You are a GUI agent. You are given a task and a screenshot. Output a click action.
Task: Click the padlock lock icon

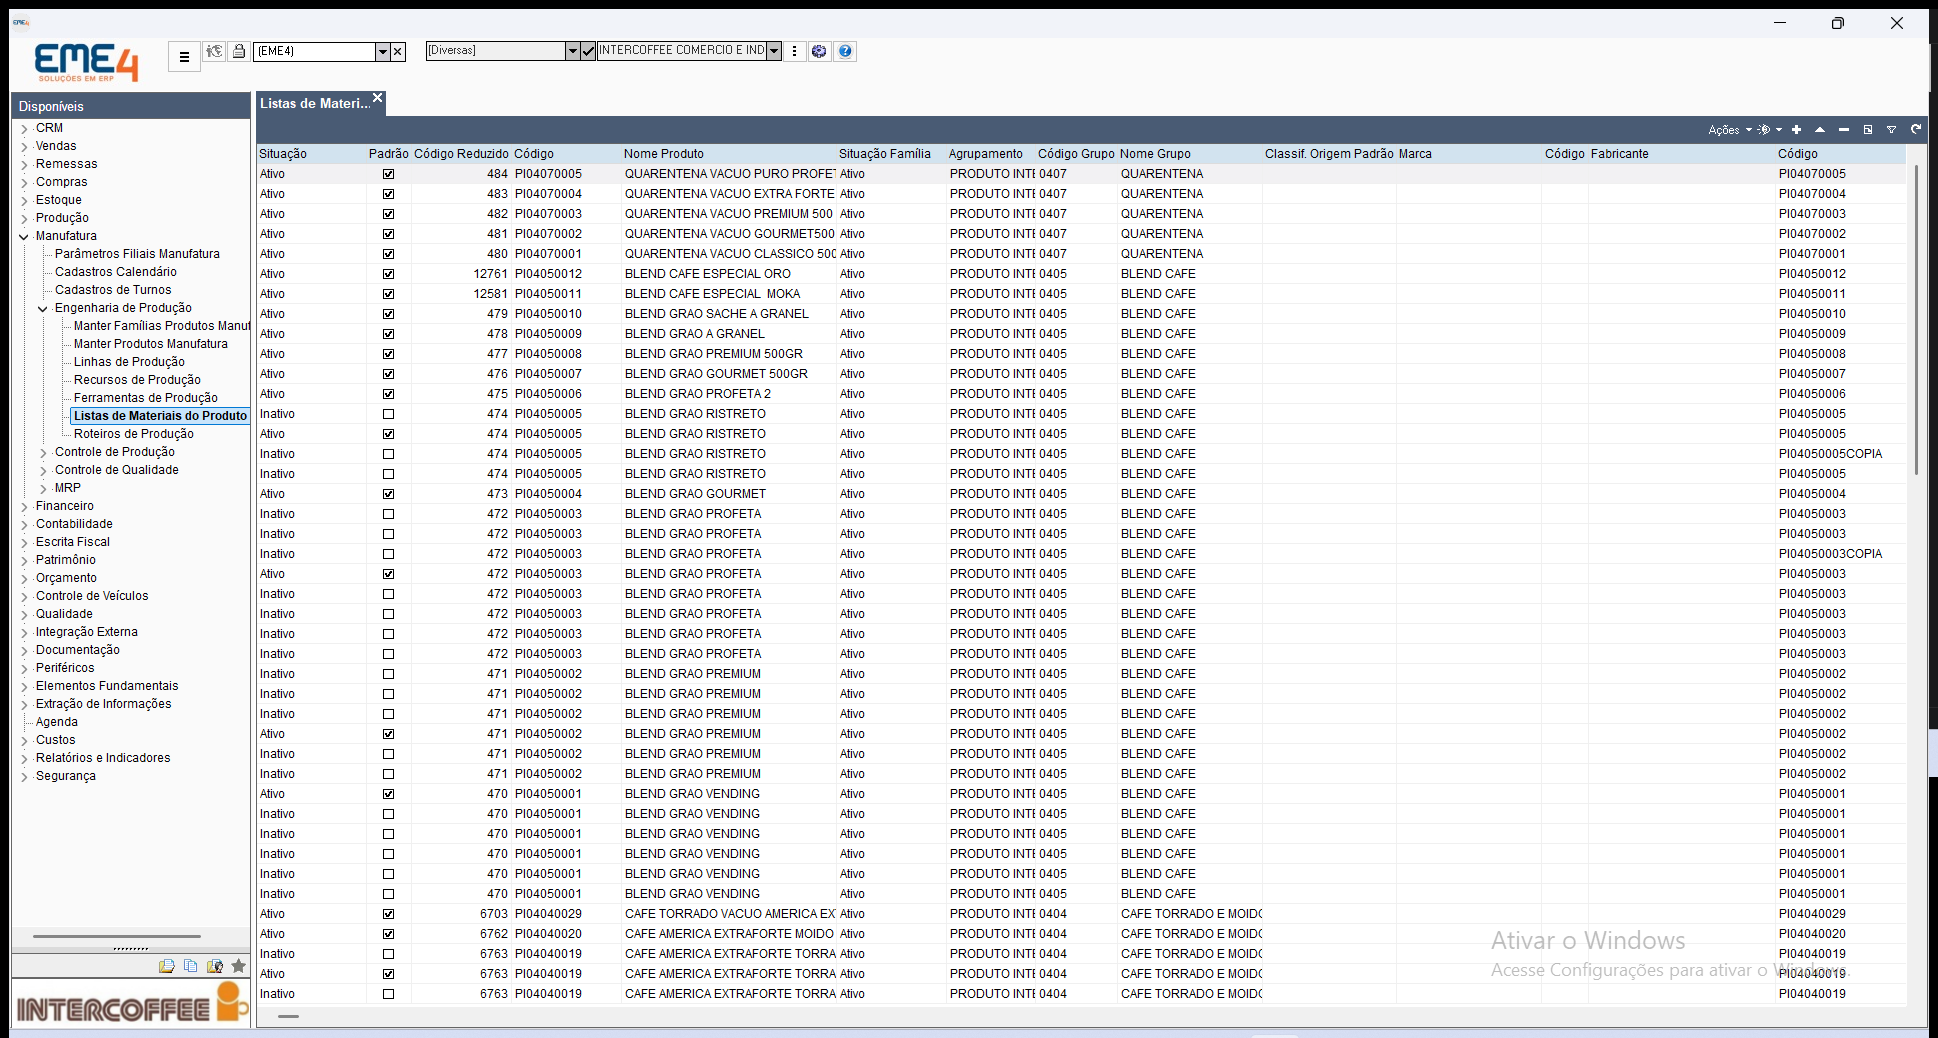pos(239,51)
